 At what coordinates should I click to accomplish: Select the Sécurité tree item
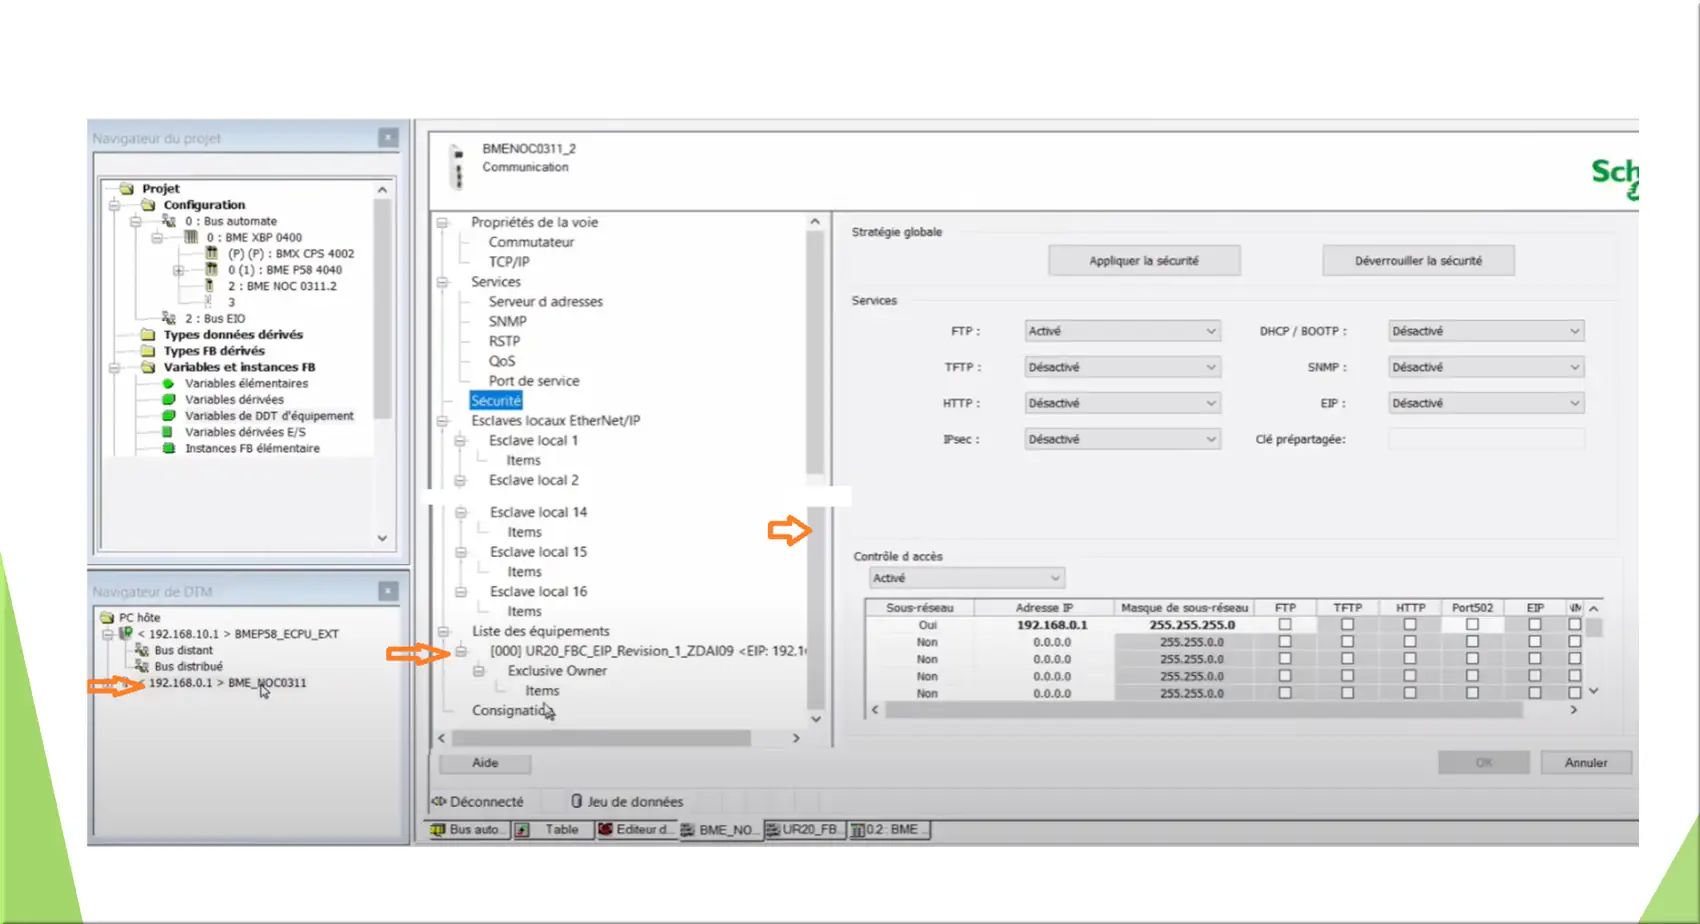coord(496,401)
